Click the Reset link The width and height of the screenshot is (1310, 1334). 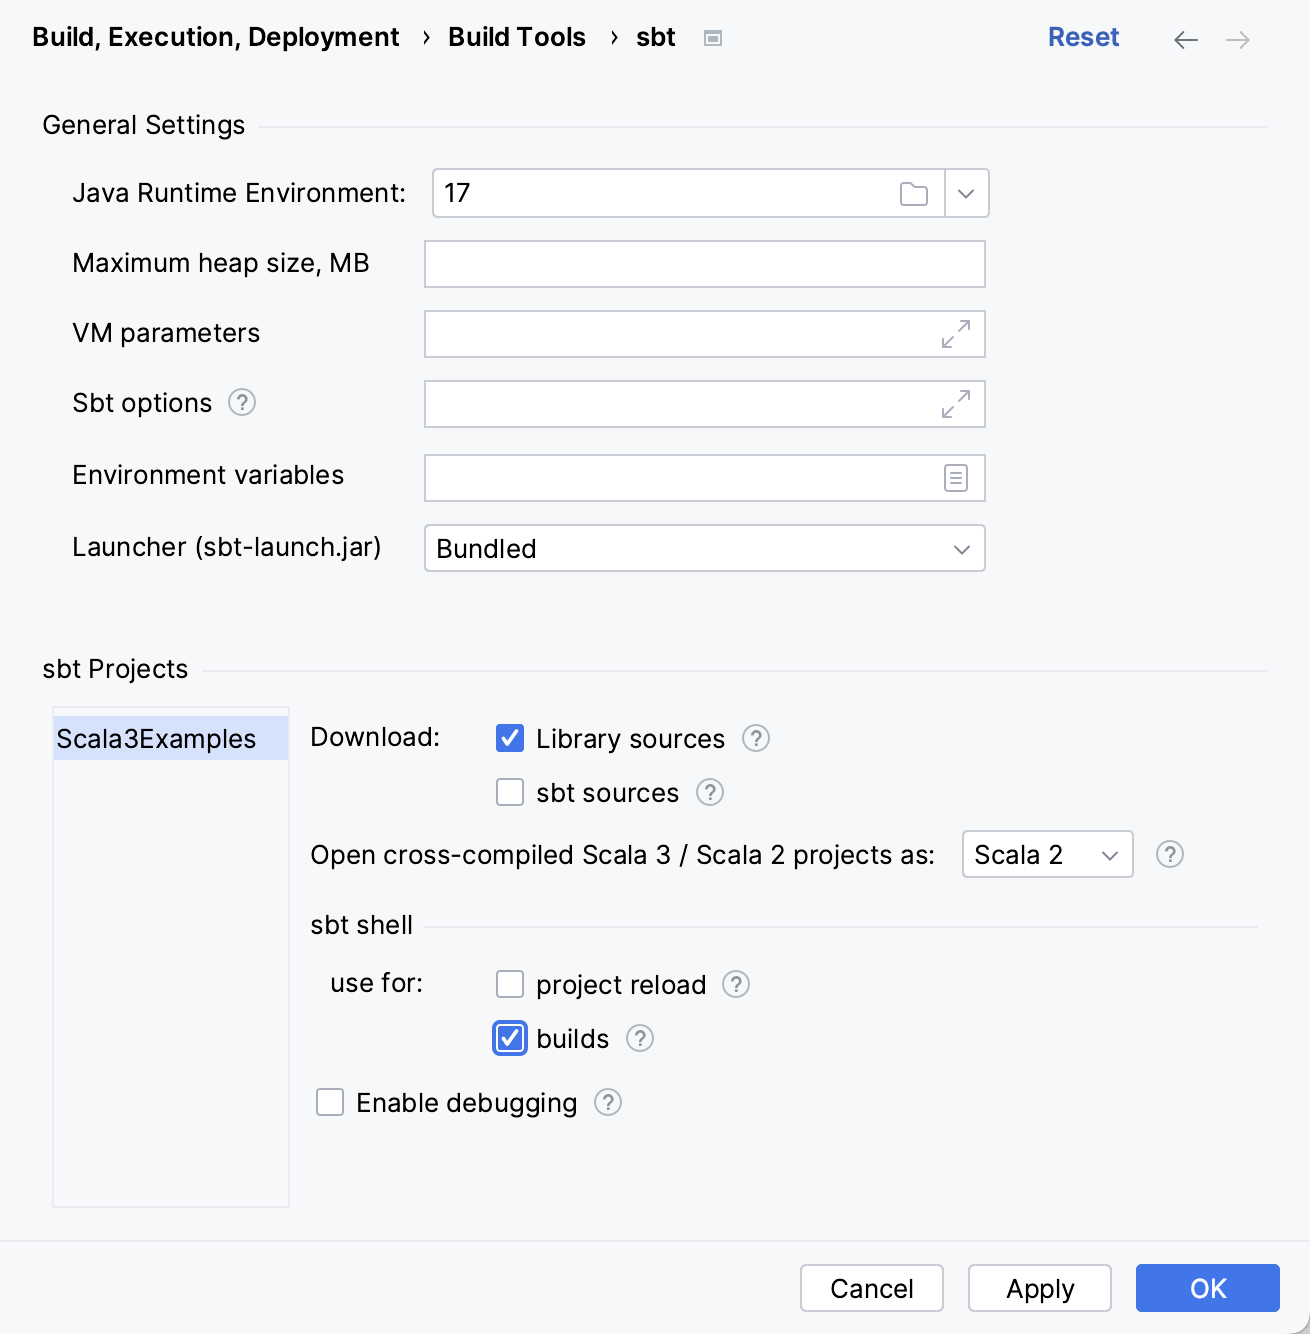(x=1083, y=38)
